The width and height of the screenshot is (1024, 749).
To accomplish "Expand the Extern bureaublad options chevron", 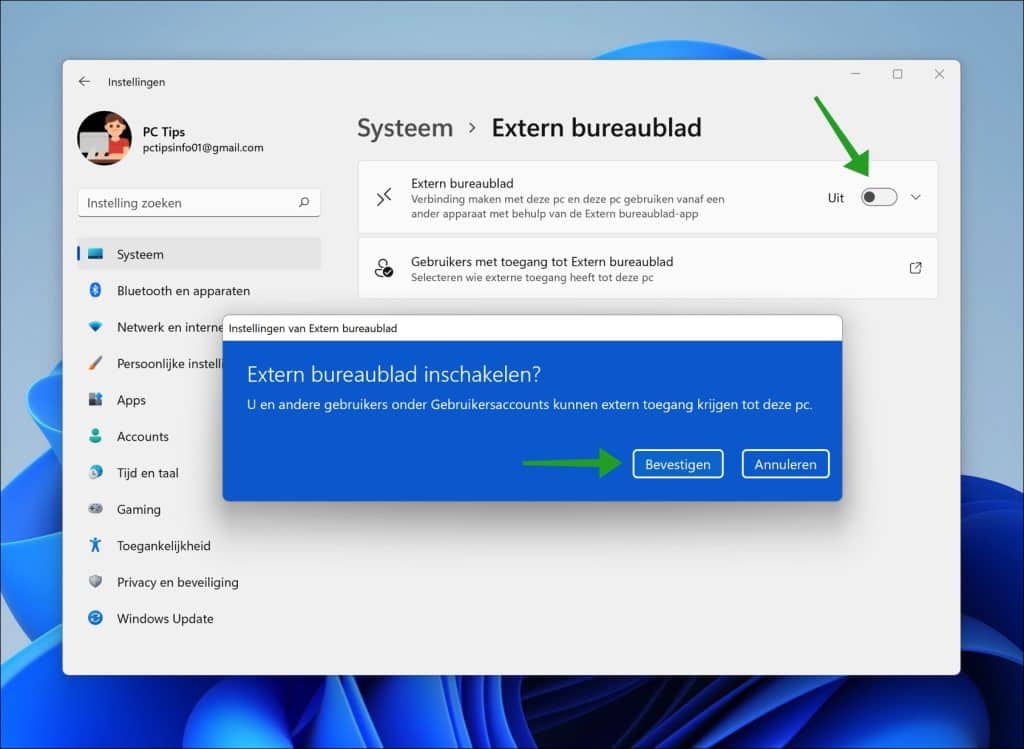I will point(916,197).
